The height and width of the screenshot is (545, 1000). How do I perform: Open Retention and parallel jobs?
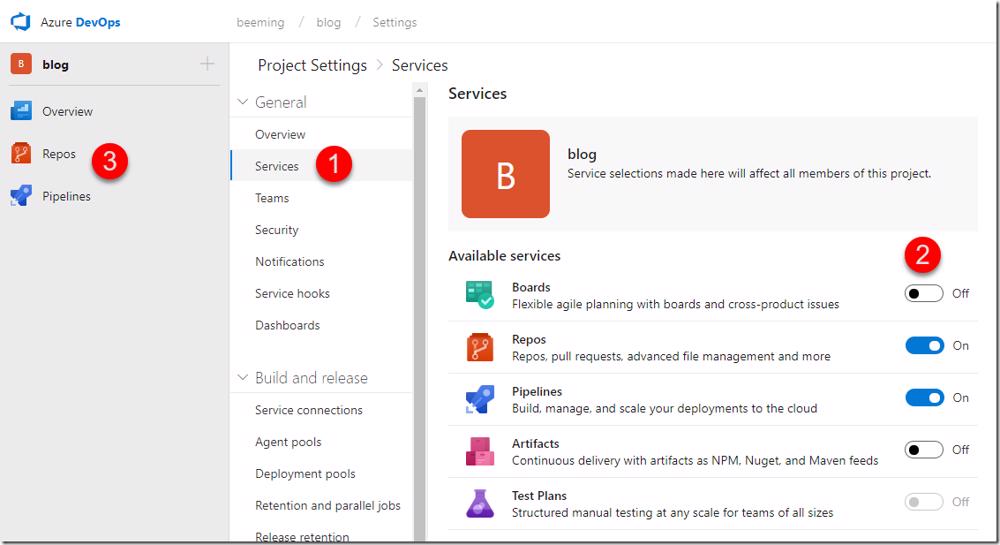tap(328, 505)
